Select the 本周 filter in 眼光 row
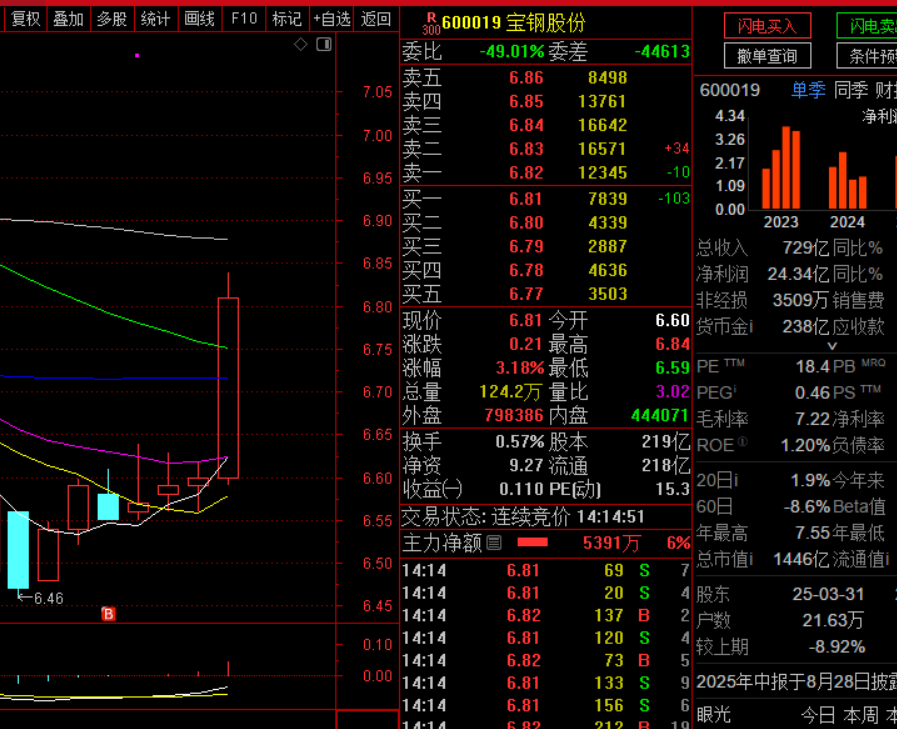This screenshot has width=897, height=729. pos(861,715)
